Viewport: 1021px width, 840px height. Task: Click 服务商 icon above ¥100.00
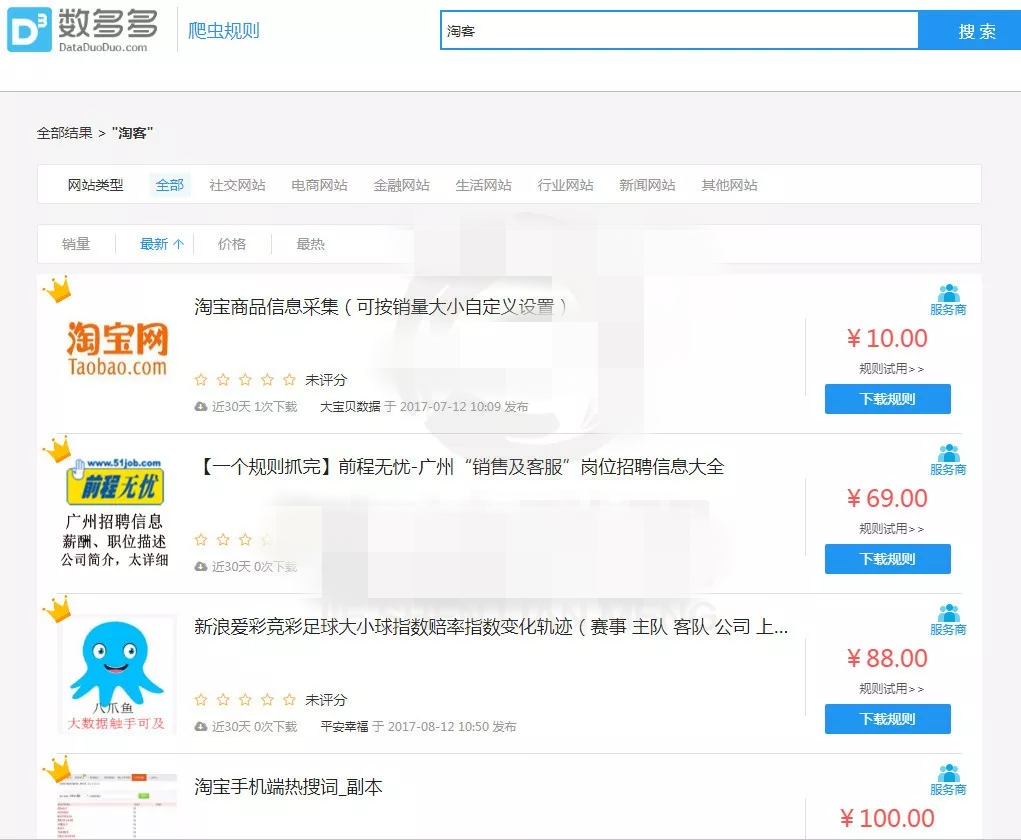(x=948, y=781)
